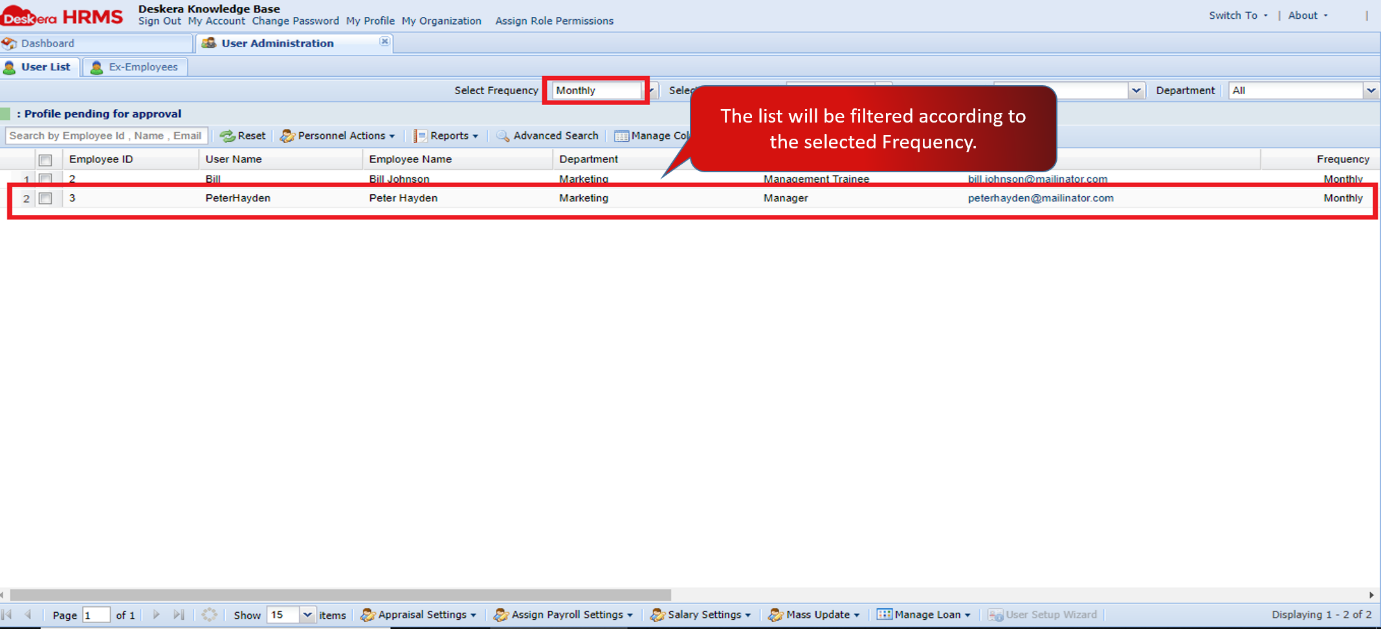Open Advanced Search

(547, 136)
